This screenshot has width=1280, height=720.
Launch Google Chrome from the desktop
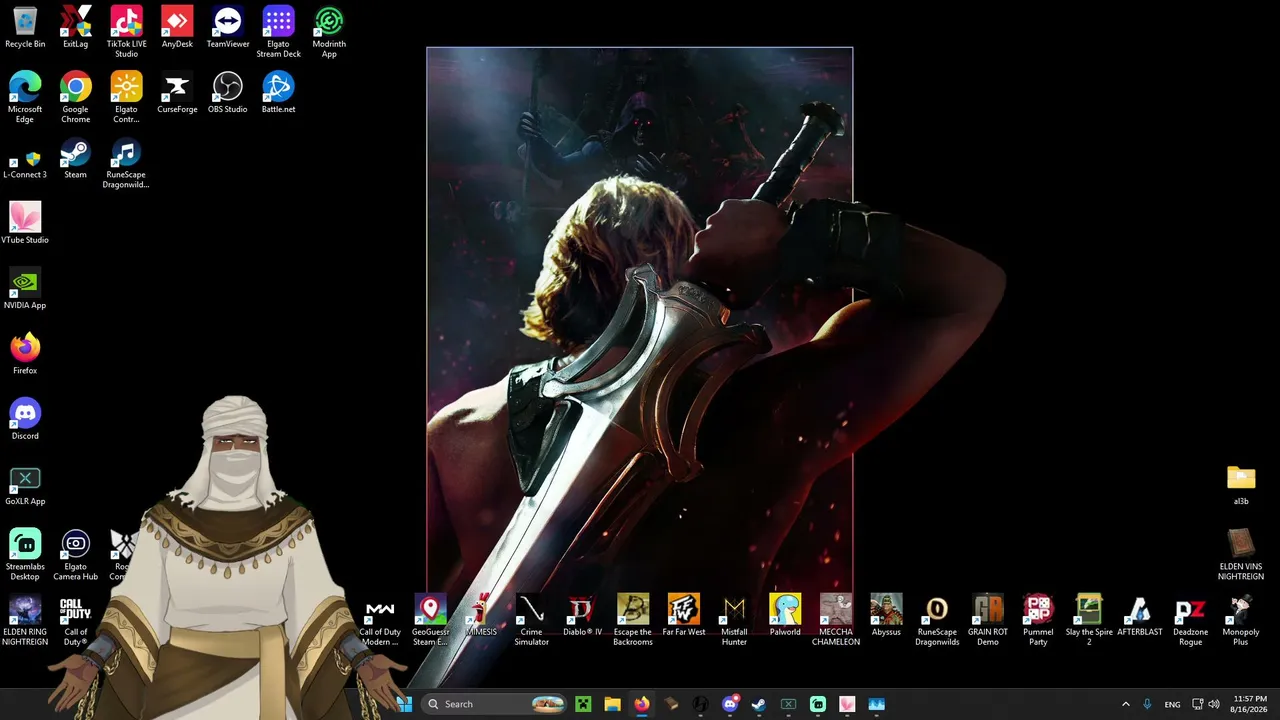75,98
